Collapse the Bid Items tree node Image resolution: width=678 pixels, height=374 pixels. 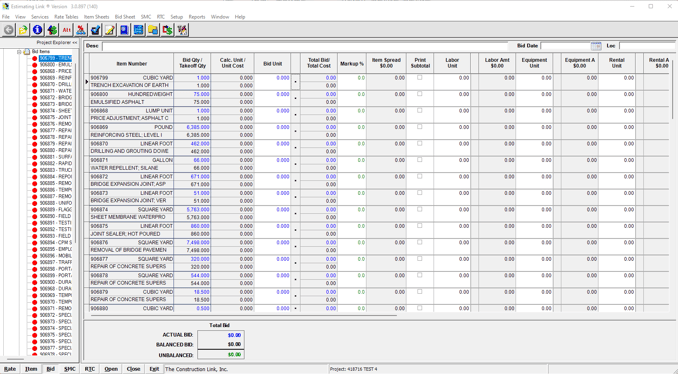pos(19,52)
